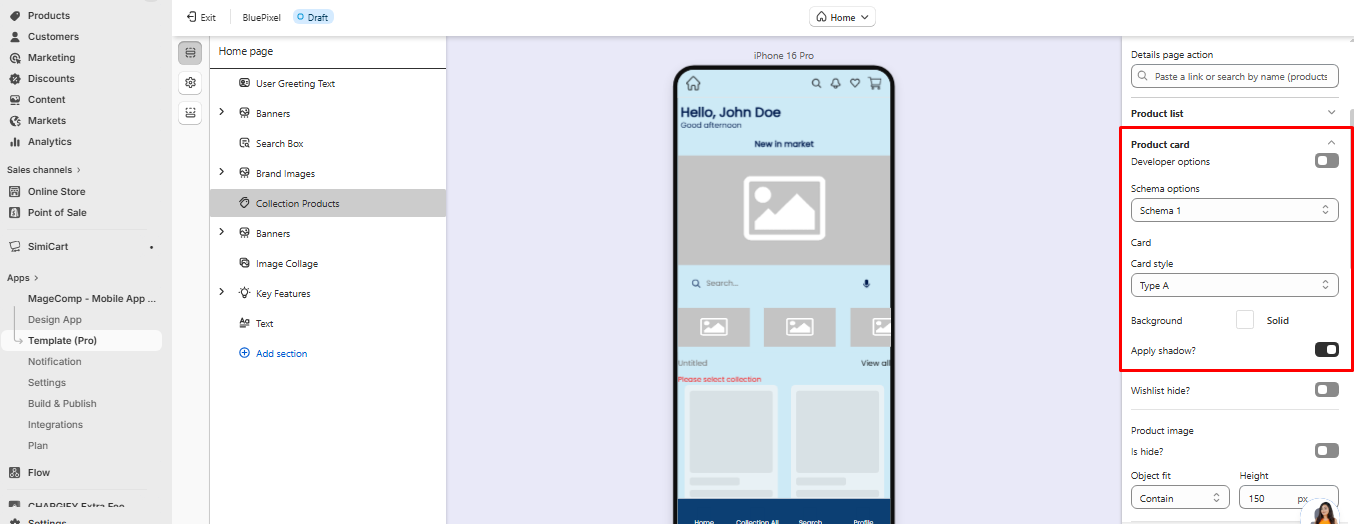Click the Background color swatch

1245,321
